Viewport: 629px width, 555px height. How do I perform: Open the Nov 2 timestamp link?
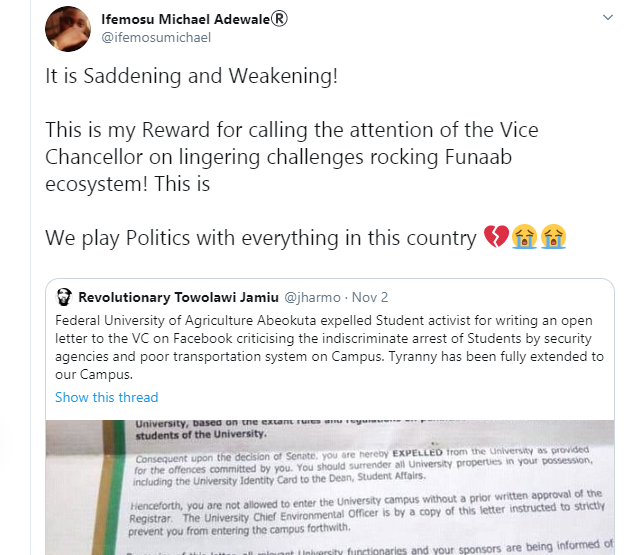tap(370, 297)
